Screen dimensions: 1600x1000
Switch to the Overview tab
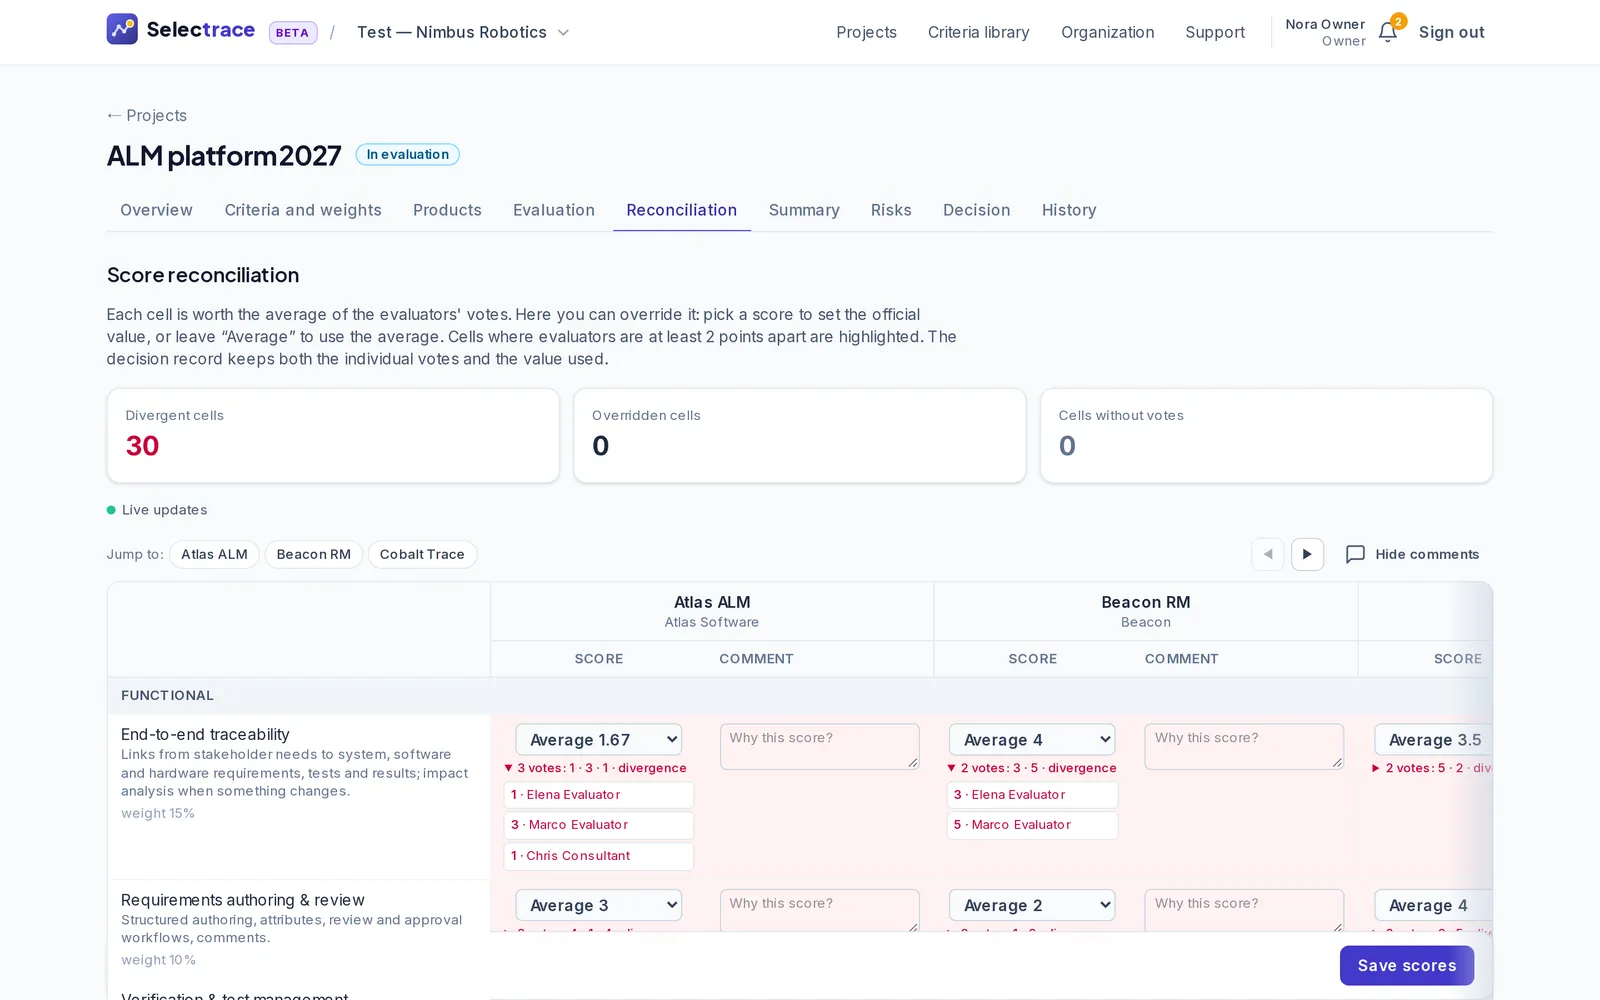(156, 210)
